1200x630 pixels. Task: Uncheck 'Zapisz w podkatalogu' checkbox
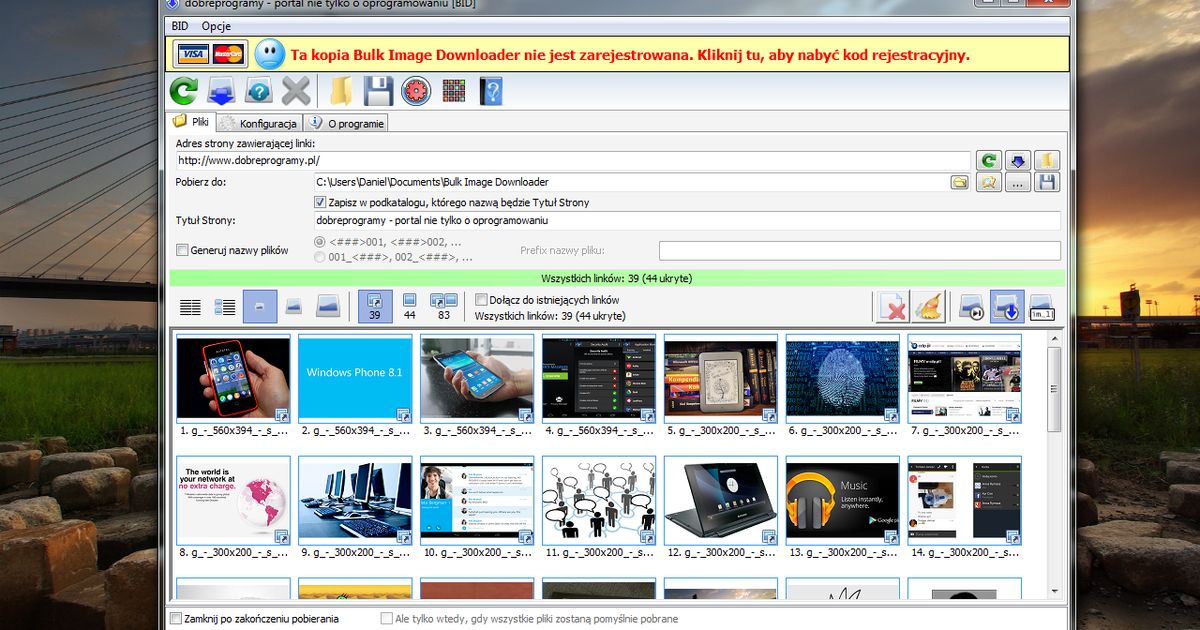click(320, 202)
